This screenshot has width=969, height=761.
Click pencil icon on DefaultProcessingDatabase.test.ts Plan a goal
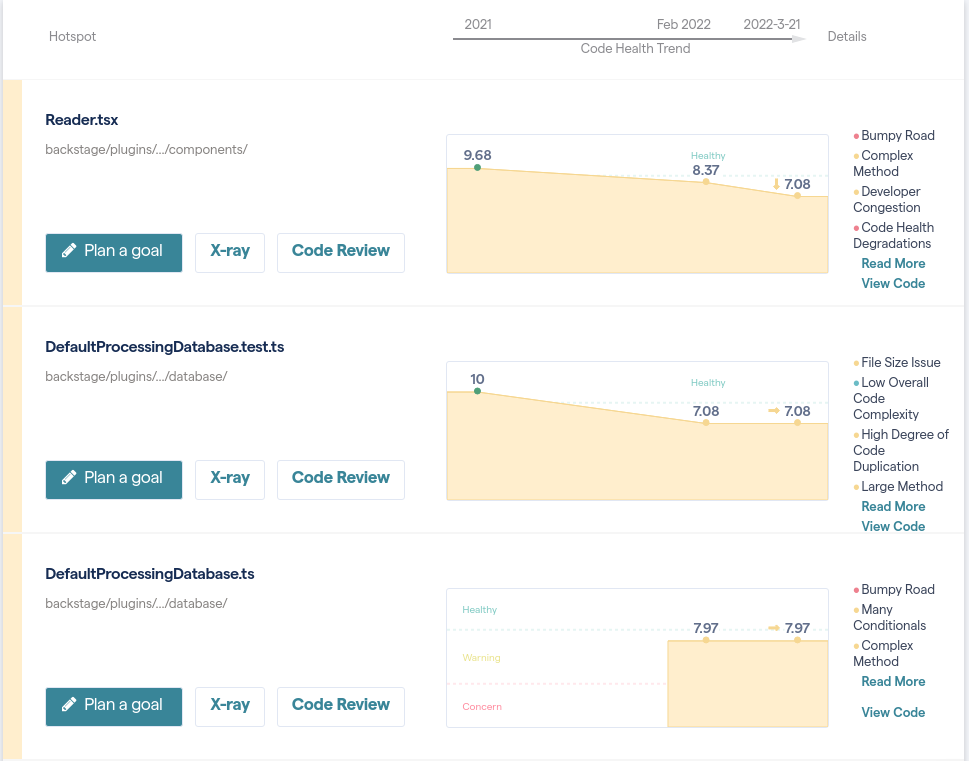pos(69,477)
